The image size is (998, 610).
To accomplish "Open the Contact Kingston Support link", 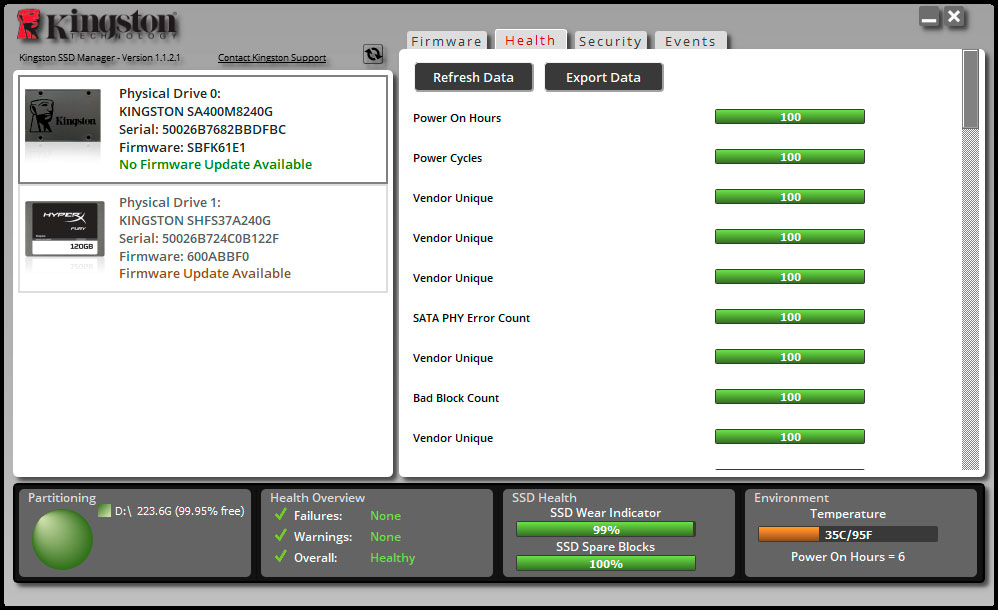I will coord(272,58).
